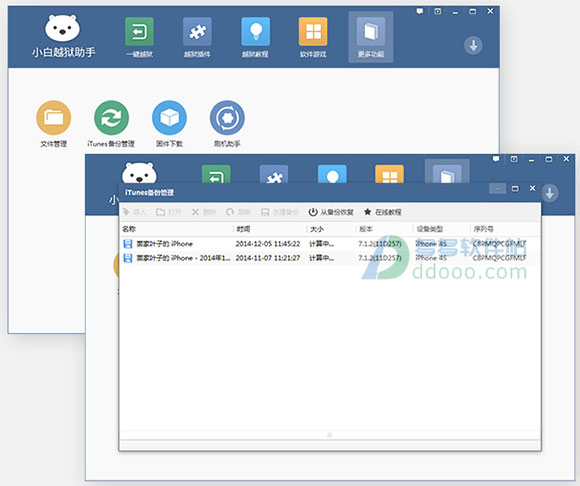
Task: Sort by 版本 column header
Action: 366,229
